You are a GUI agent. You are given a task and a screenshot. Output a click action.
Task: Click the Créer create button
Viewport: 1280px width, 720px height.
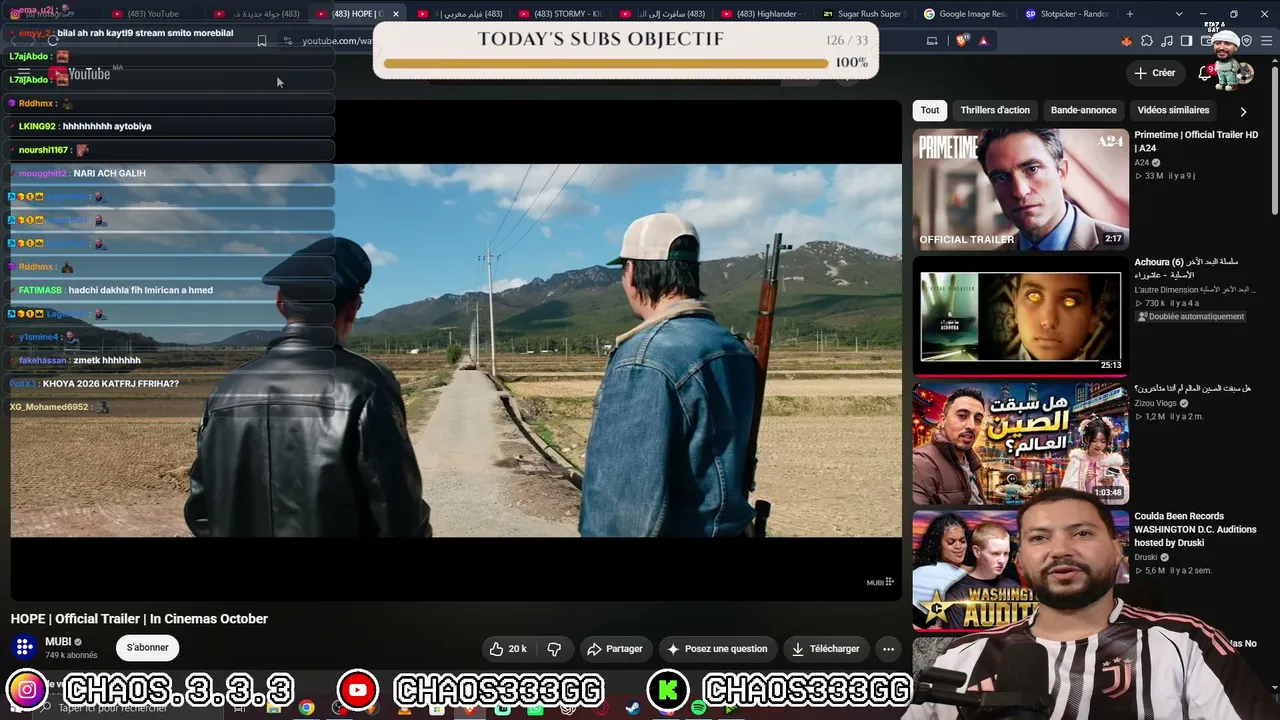(x=1155, y=73)
